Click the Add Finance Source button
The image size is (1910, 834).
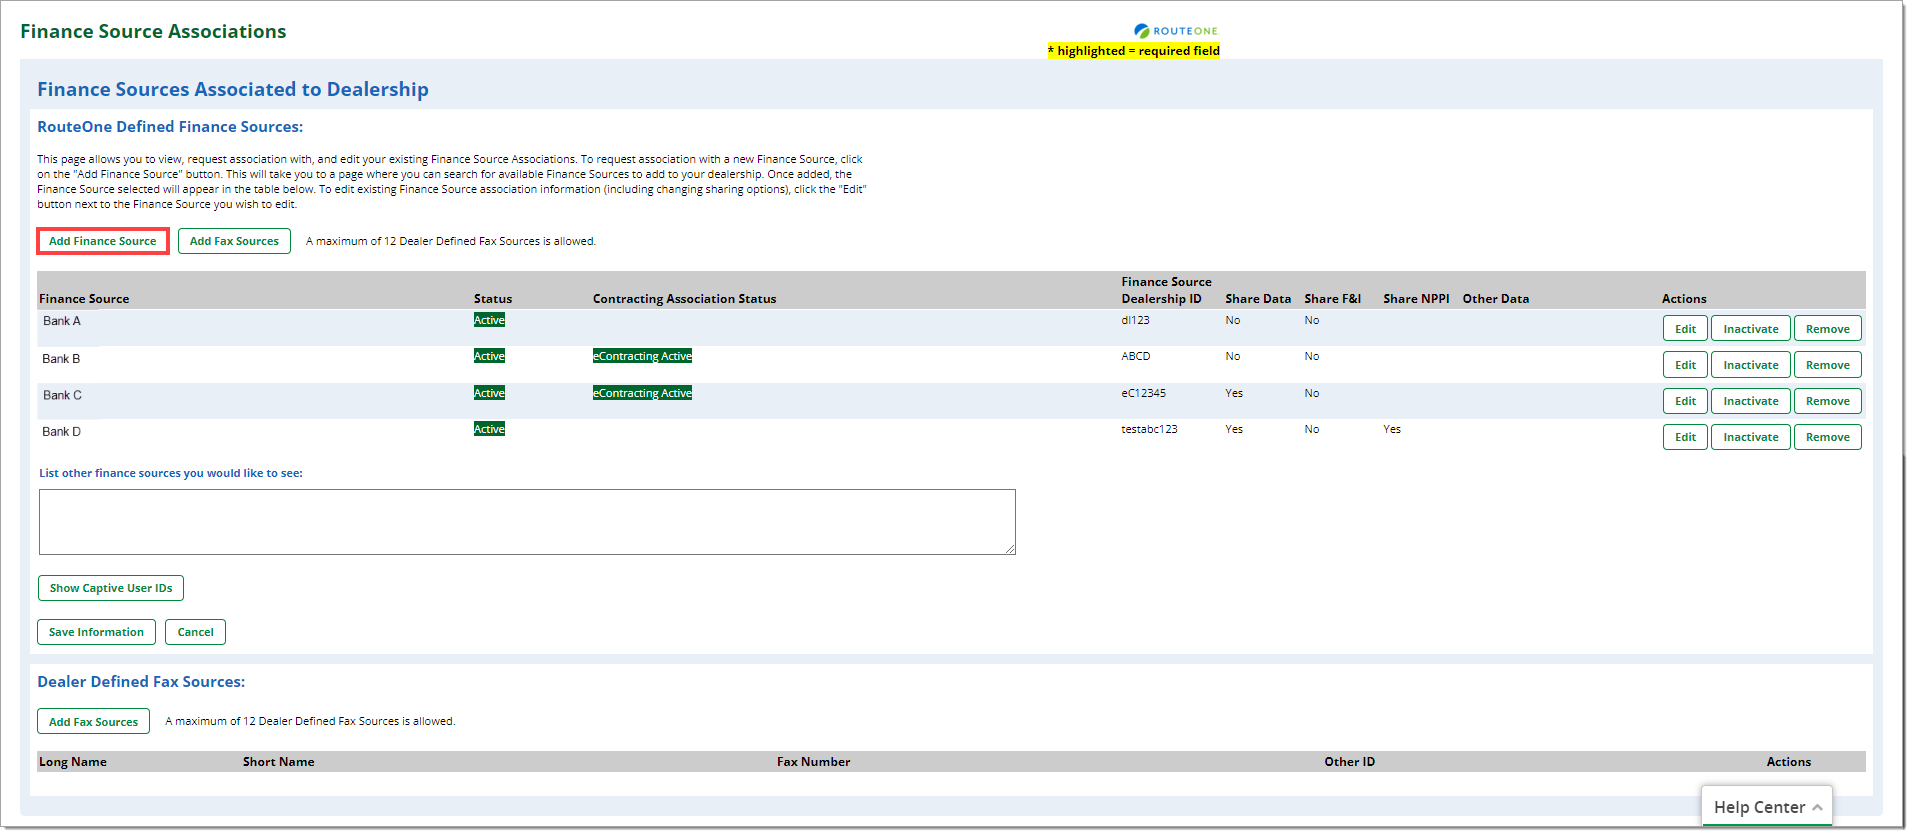[x=103, y=241]
